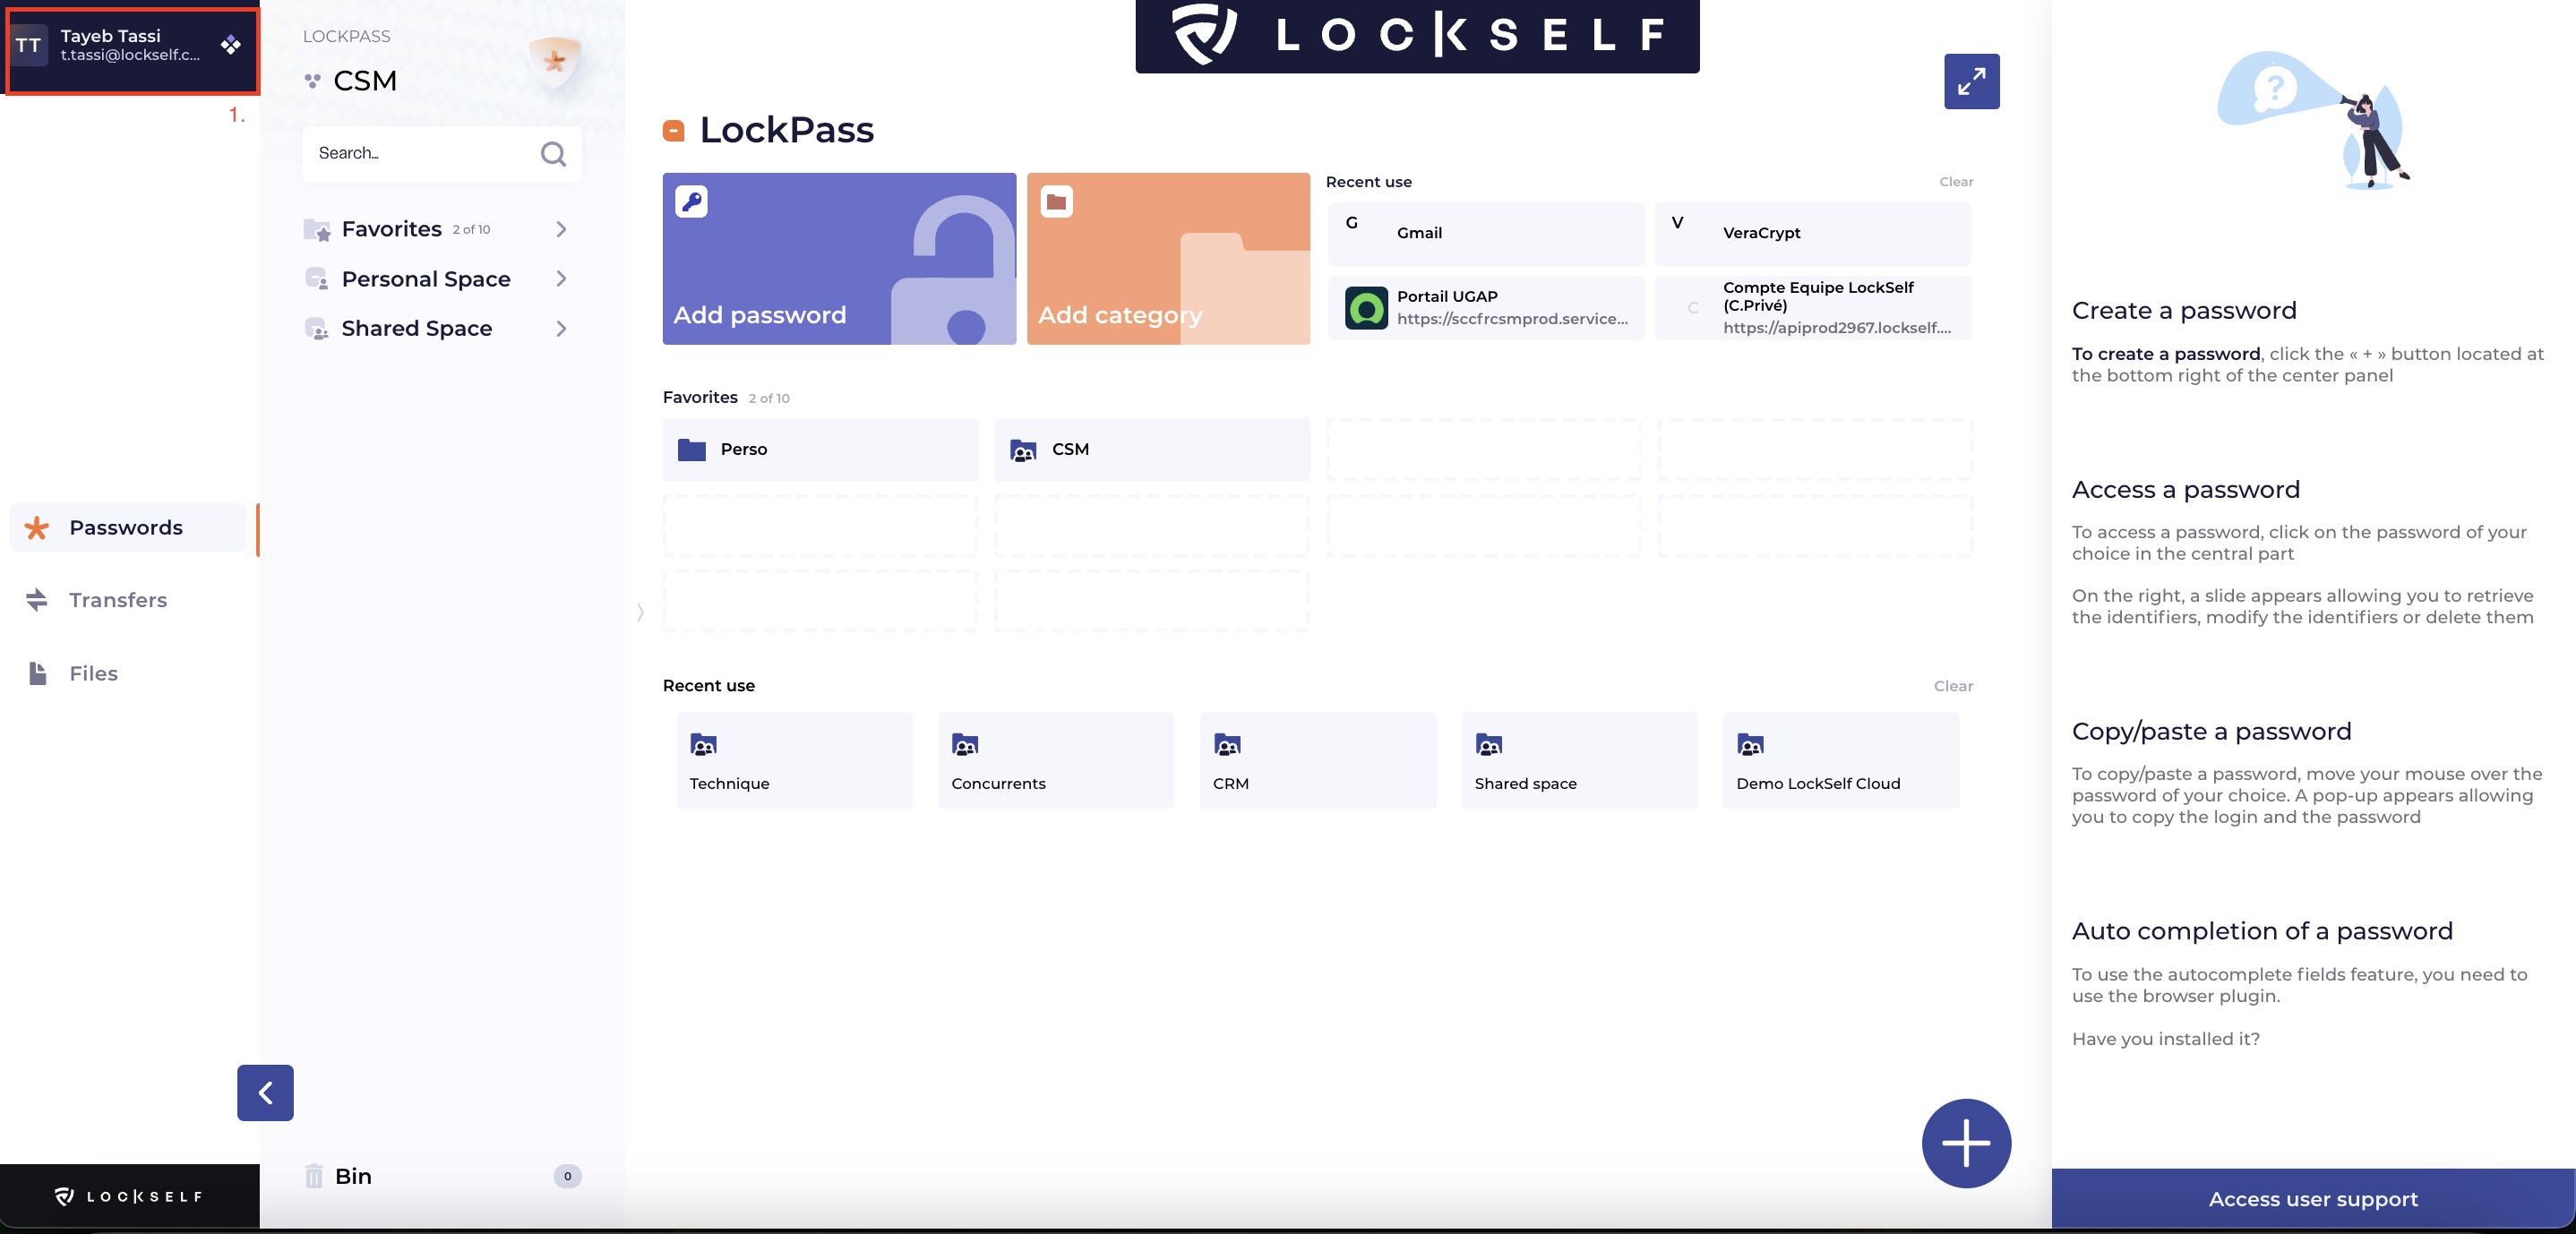Open the VeraCrypt recent password entry
The height and width of the screenshot is (1234, 2576).
(x=1812, y=233)
